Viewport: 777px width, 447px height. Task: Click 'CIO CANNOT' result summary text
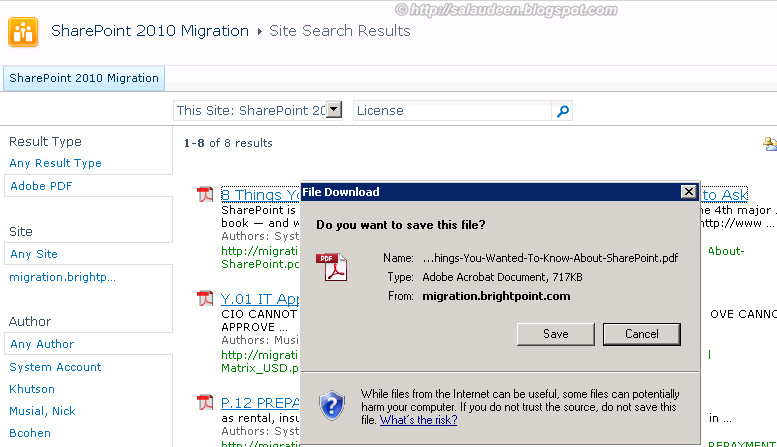[x=259, y=314]
